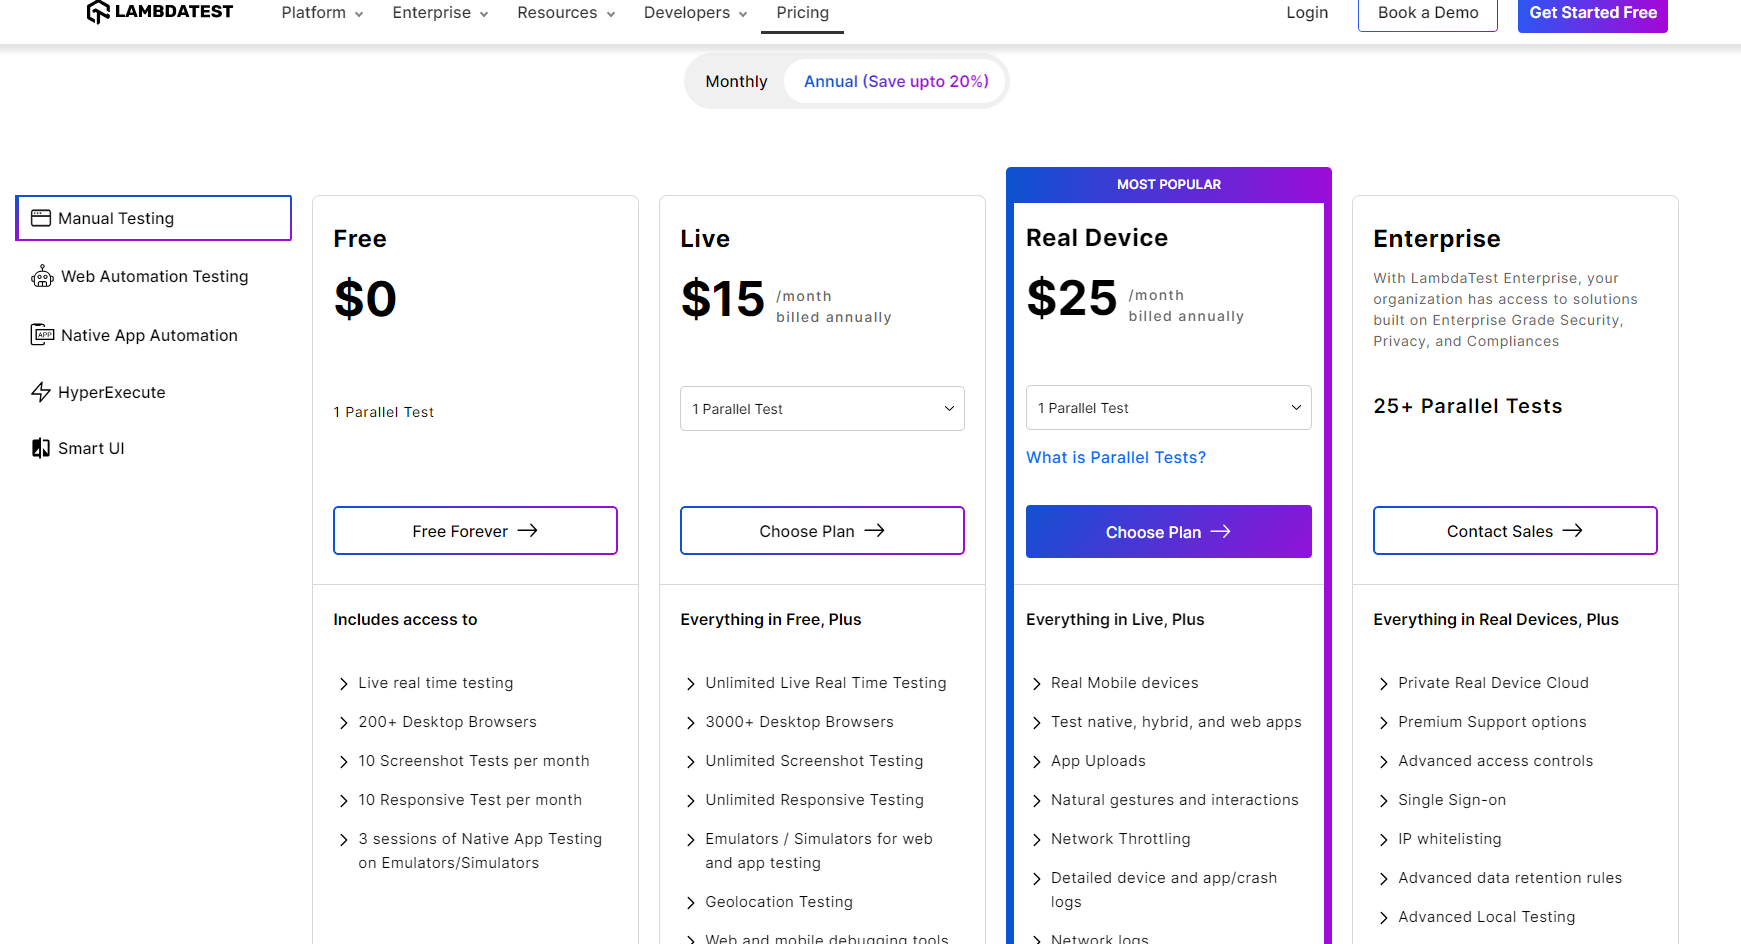Expand Single Sign-on item
1741x944 pixels.
tap(1442, 800)
